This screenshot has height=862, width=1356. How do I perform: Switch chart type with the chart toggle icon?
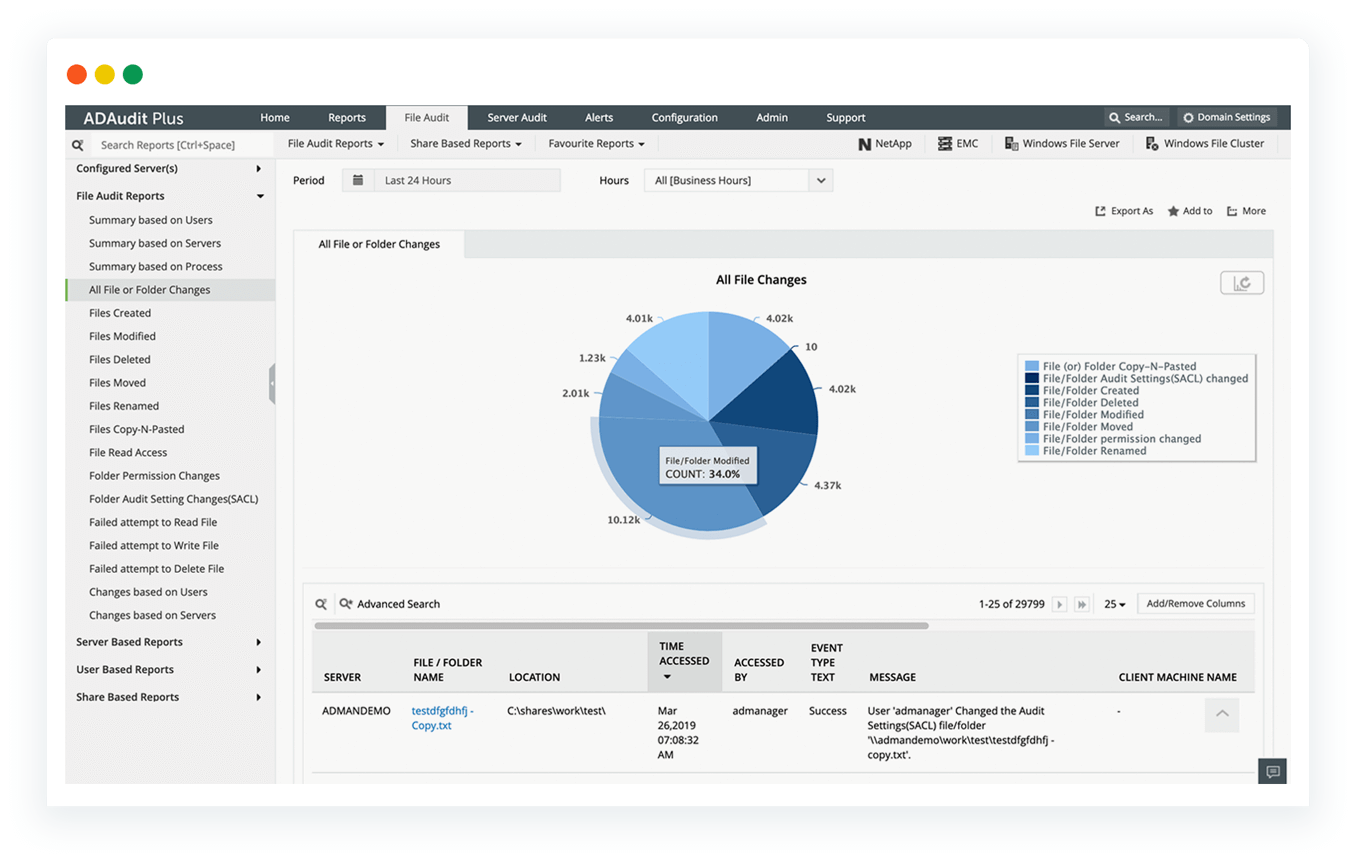tap(1242, 283)
